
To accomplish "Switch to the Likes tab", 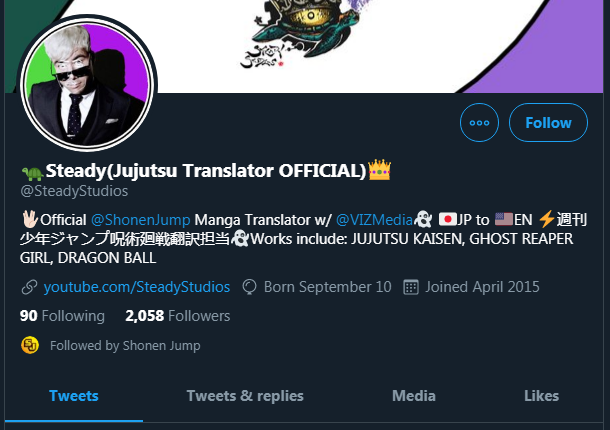I will 542,396.
